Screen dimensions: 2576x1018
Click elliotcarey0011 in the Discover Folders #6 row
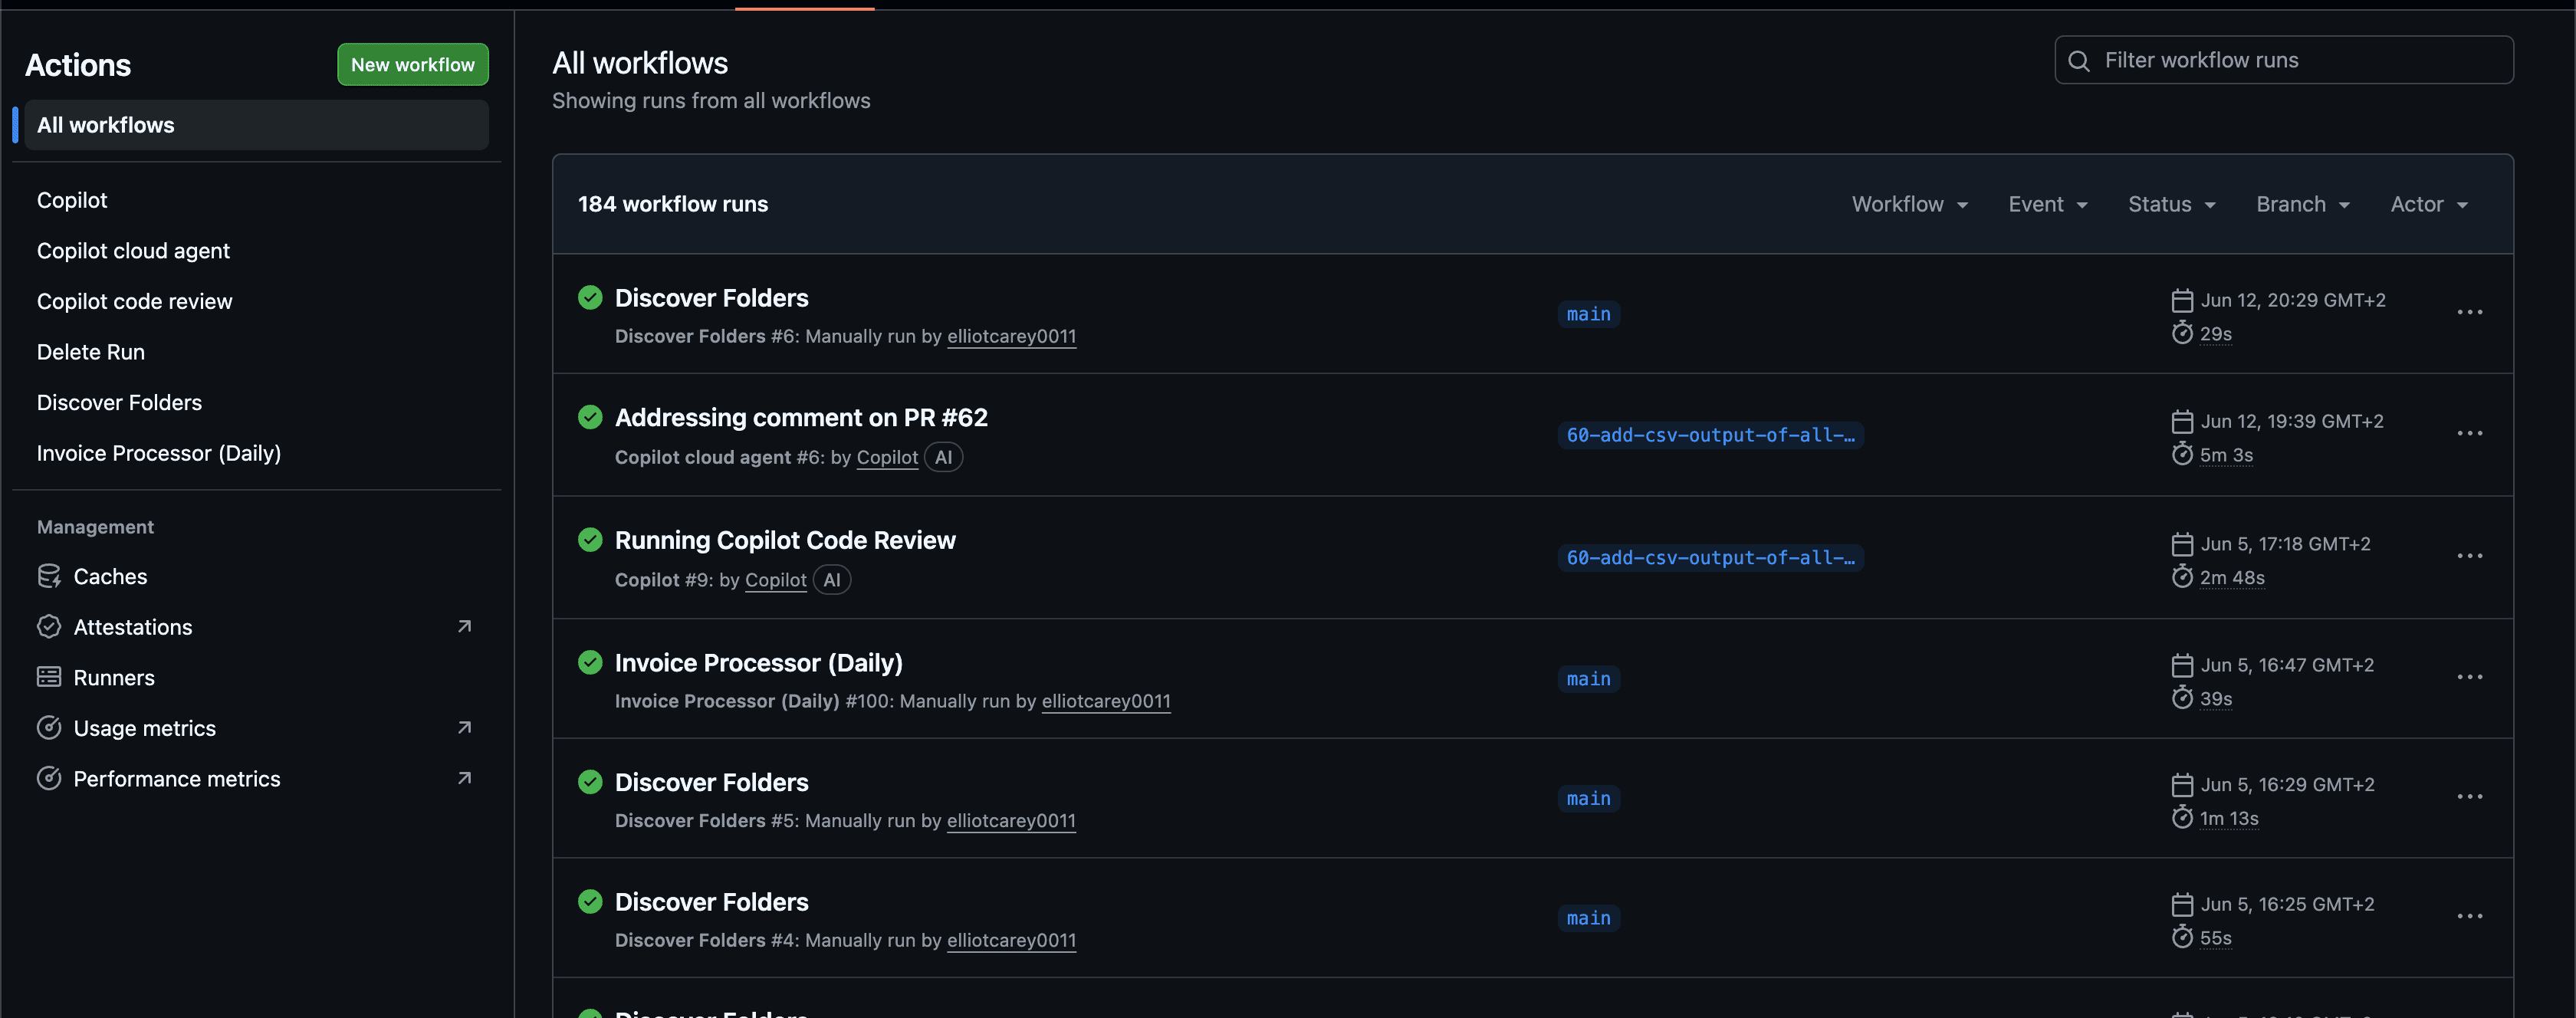(1011, 337)
